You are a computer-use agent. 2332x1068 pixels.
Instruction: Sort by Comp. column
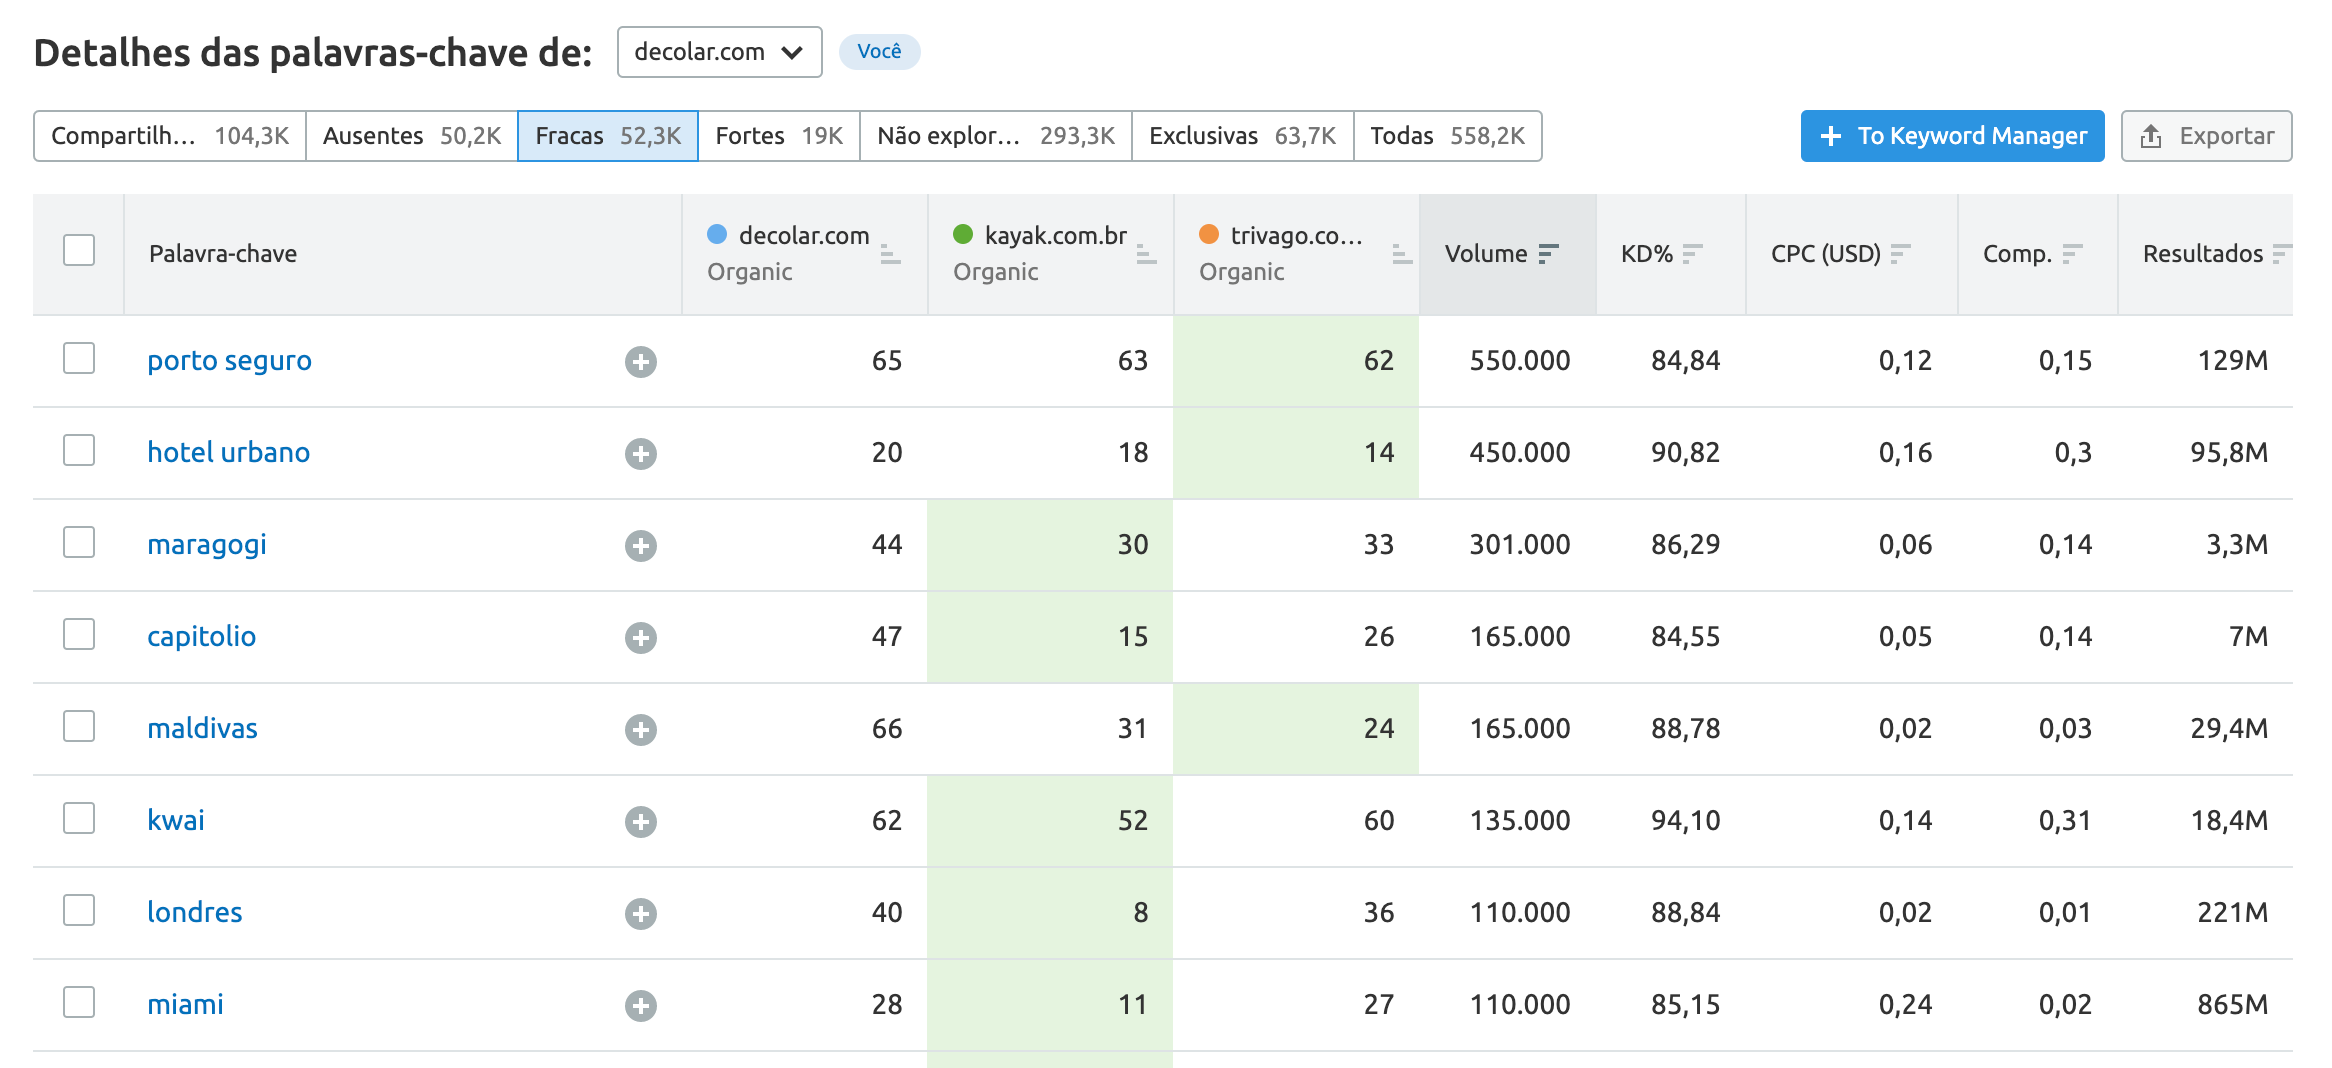pos(2072,254)
